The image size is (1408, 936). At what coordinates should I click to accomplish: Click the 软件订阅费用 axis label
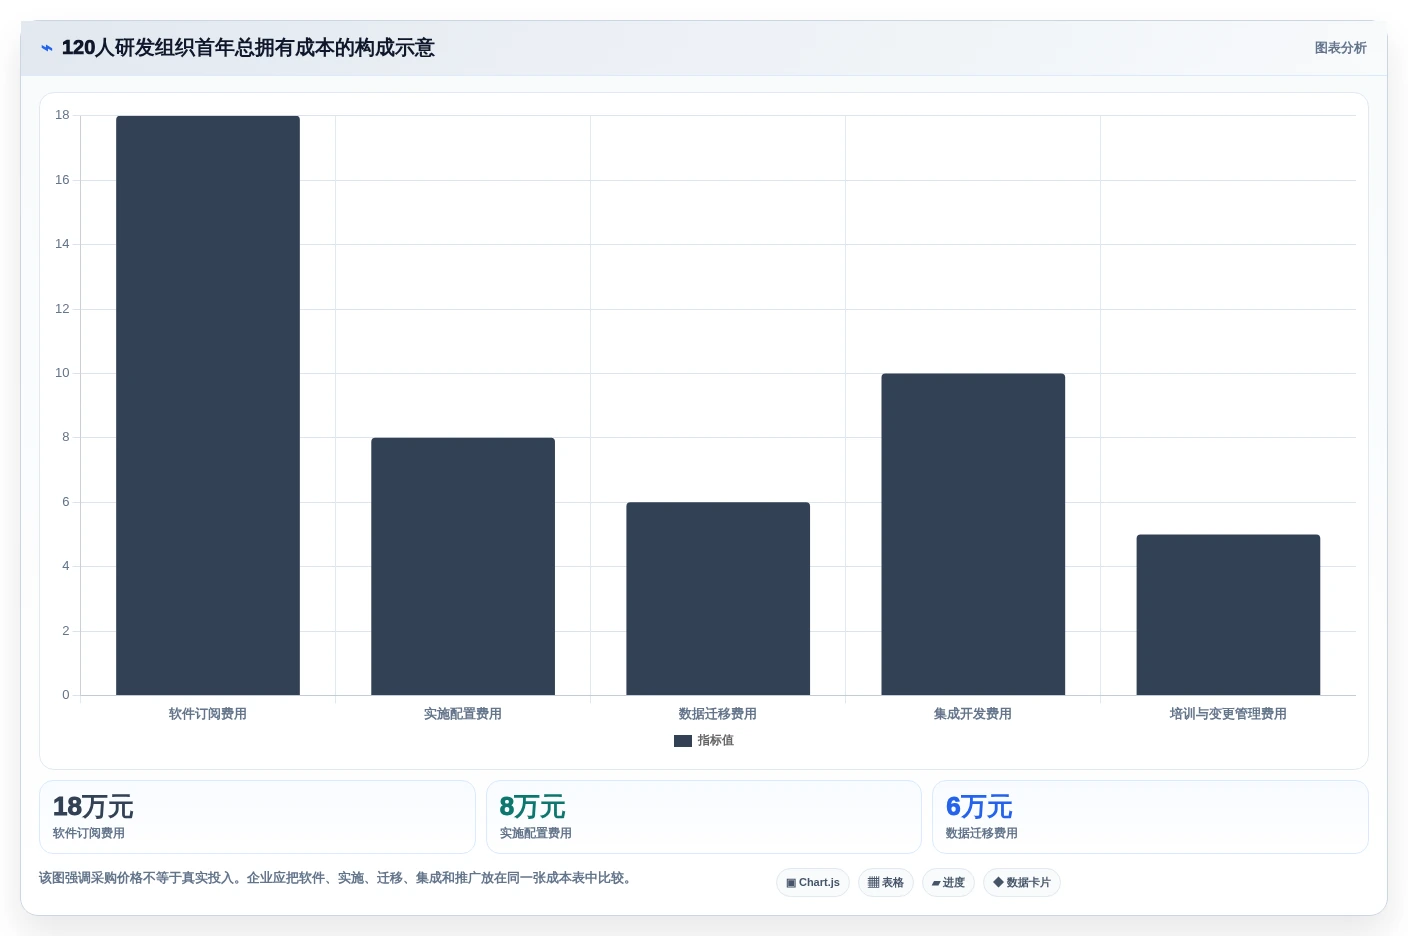tap(208, 714)
